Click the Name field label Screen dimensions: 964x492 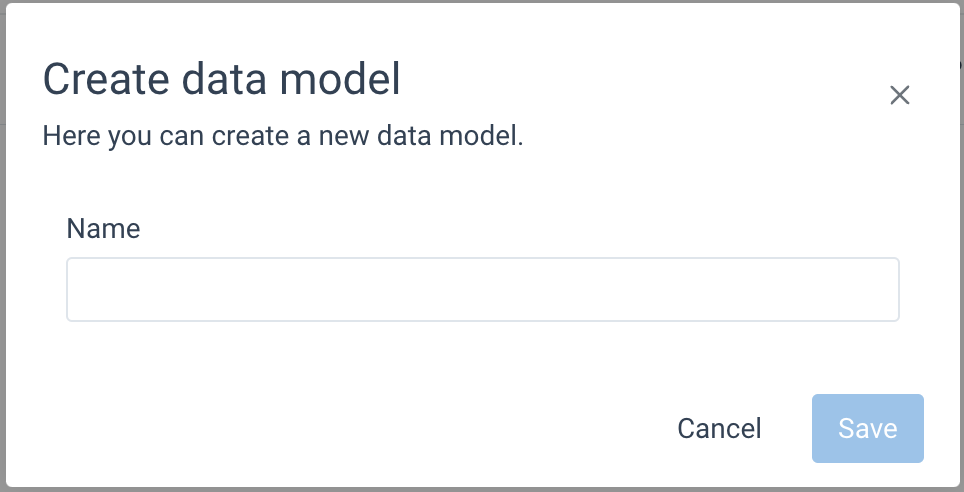(103, 229)
